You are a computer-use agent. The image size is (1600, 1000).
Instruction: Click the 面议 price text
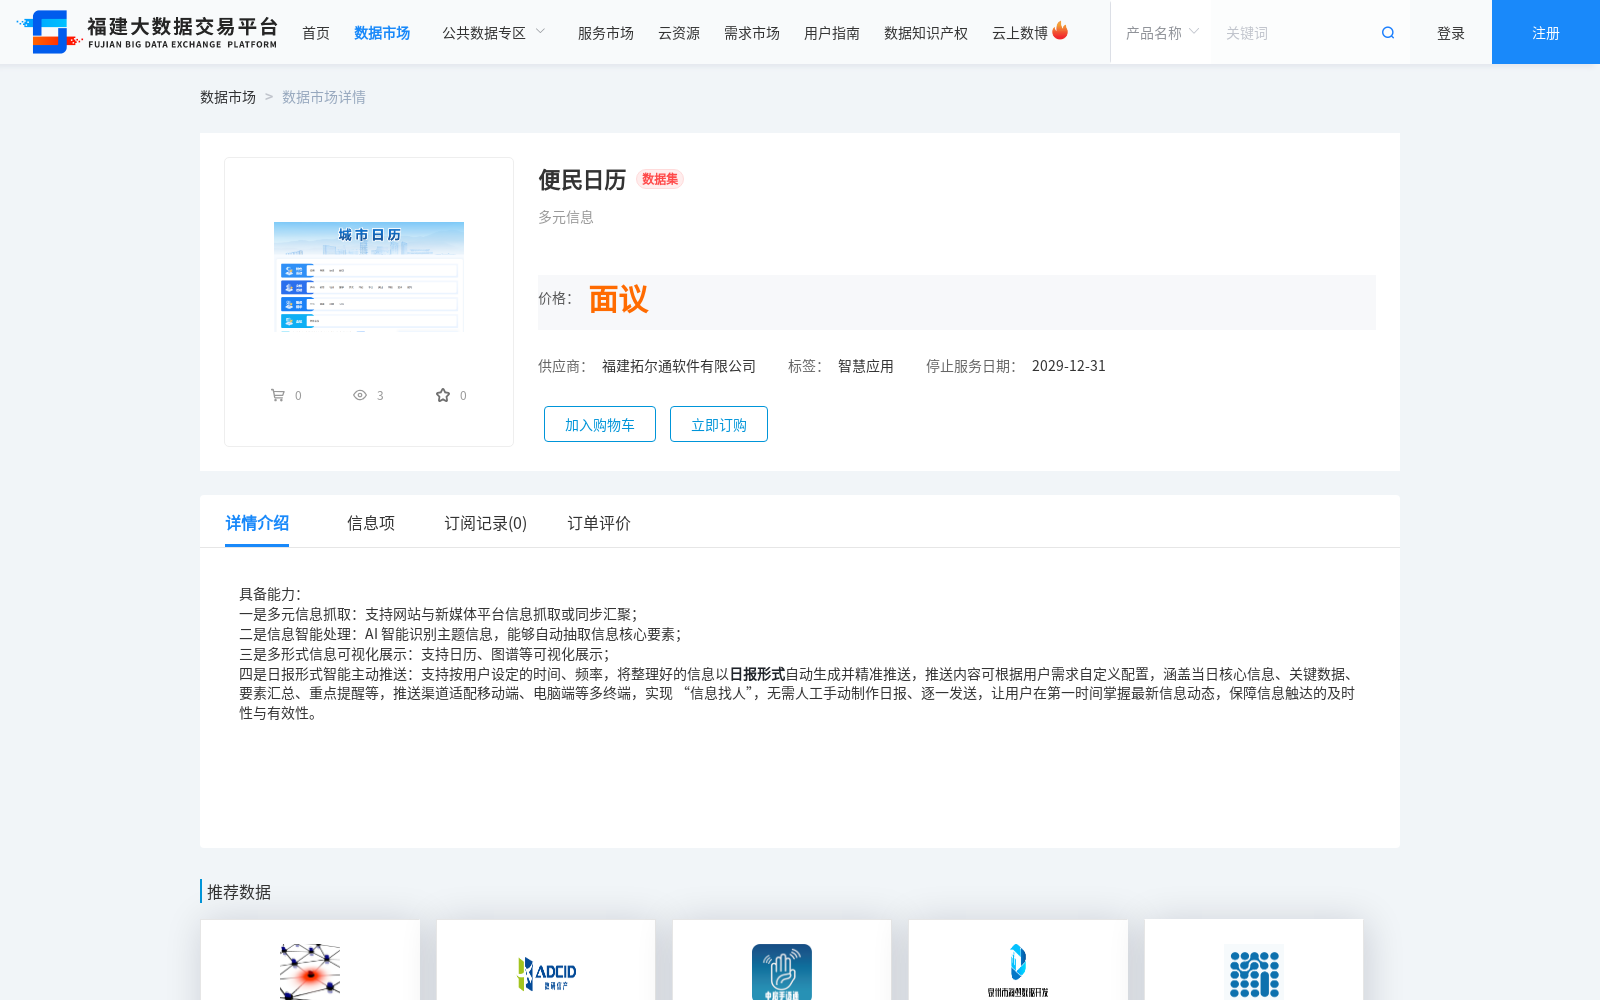[x=618, y=299]
